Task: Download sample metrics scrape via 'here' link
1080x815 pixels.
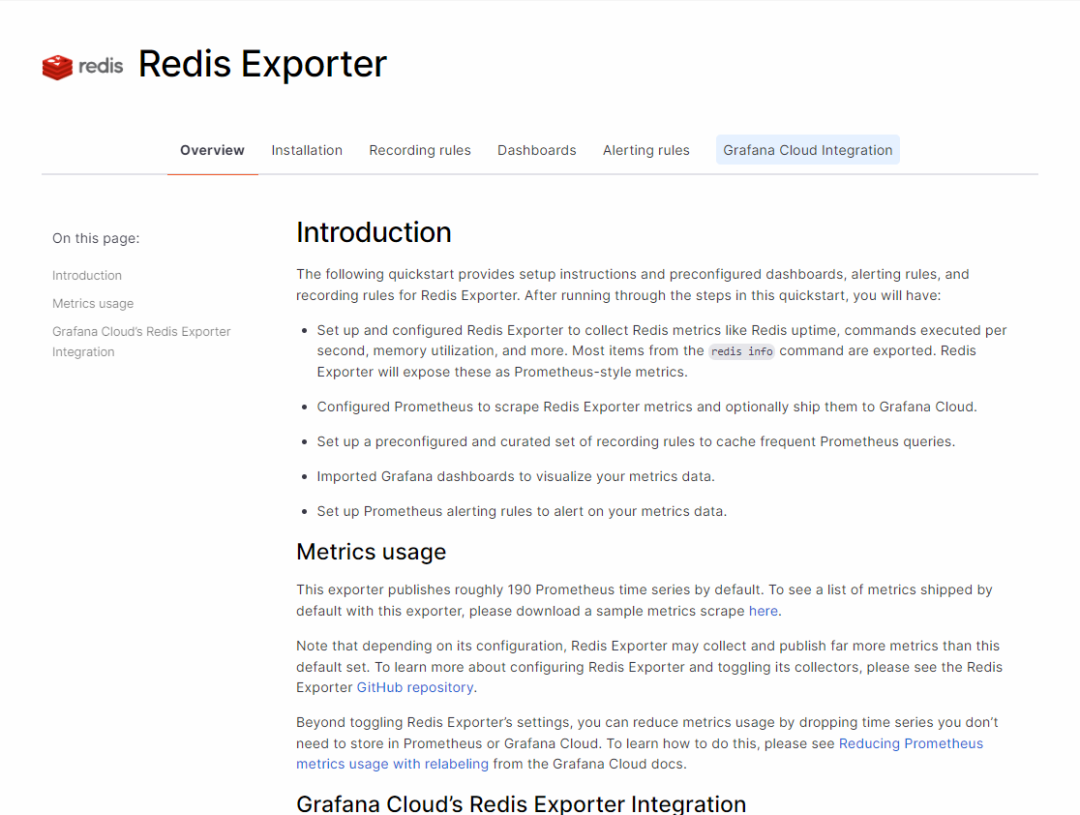Action: click(763, 611)
